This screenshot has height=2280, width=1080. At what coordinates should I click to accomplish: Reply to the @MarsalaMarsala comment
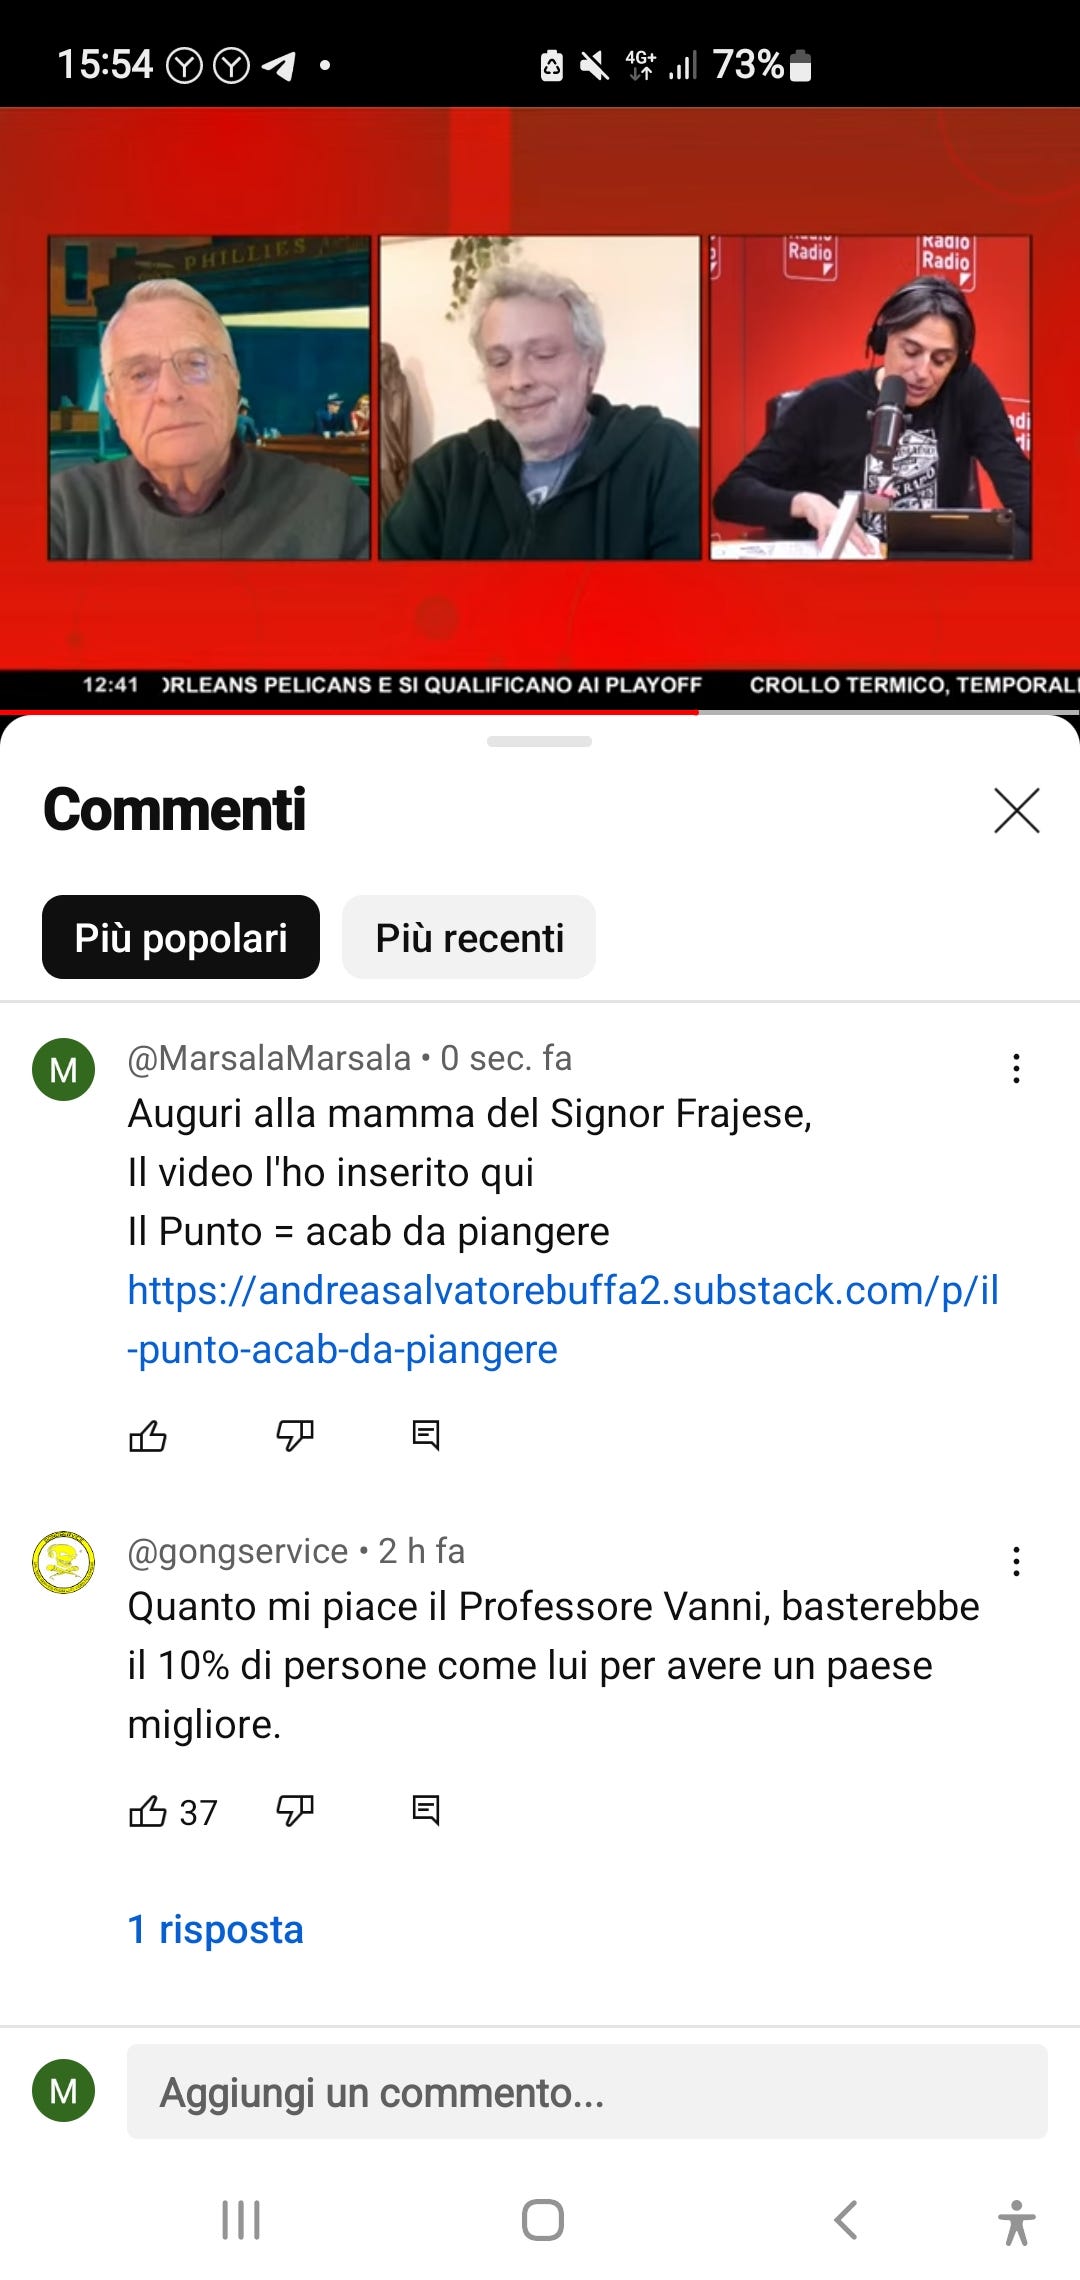pos(426,1435)
